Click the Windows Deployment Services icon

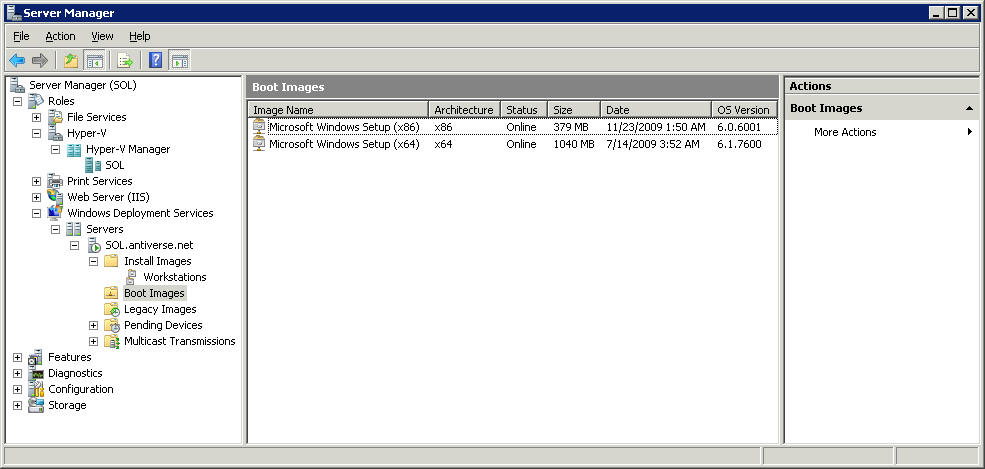55,213
